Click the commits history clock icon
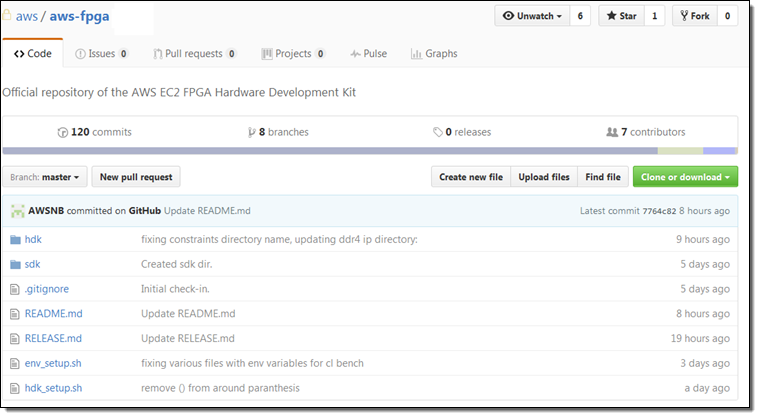 [63, 132]
